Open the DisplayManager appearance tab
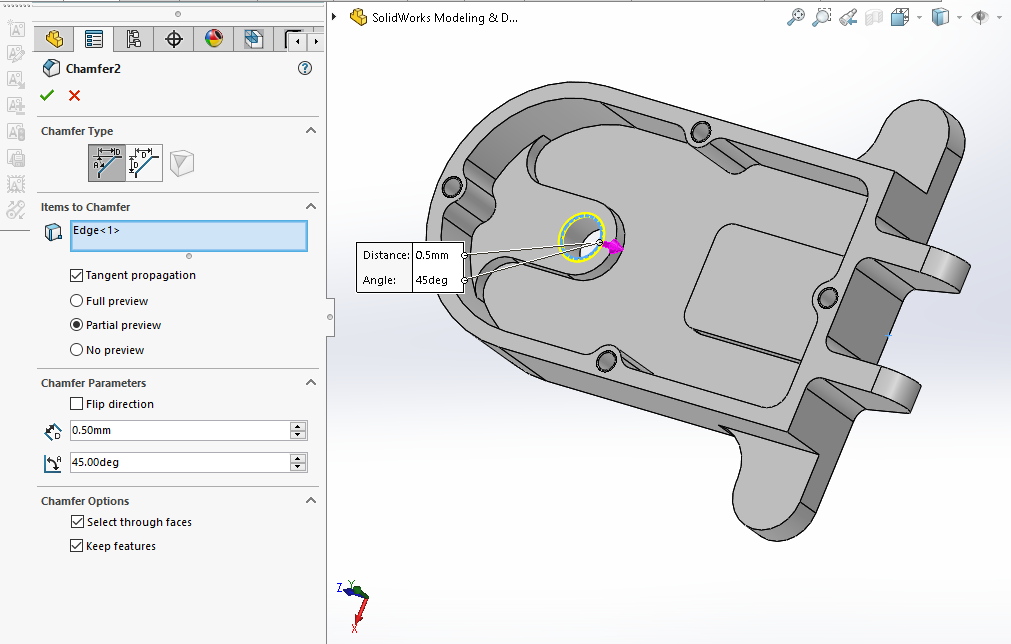This screenshot has width=1011, height=644. click(x=213, y=40)
